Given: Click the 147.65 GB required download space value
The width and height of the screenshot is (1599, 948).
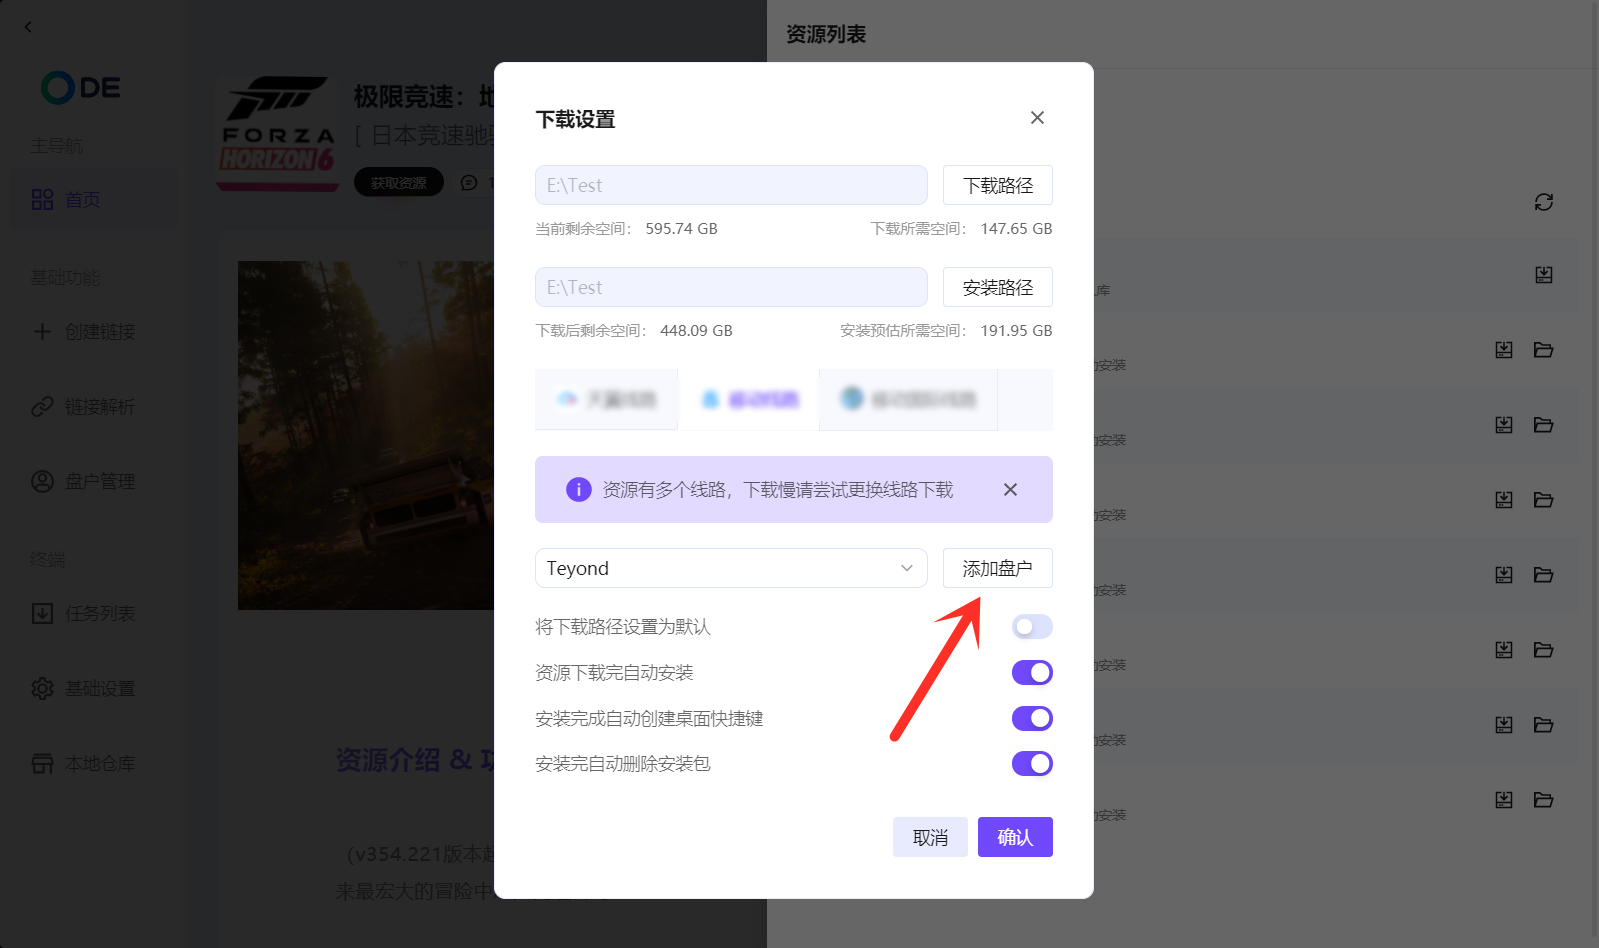Looking at the screenshot, I should [1016, 229].
